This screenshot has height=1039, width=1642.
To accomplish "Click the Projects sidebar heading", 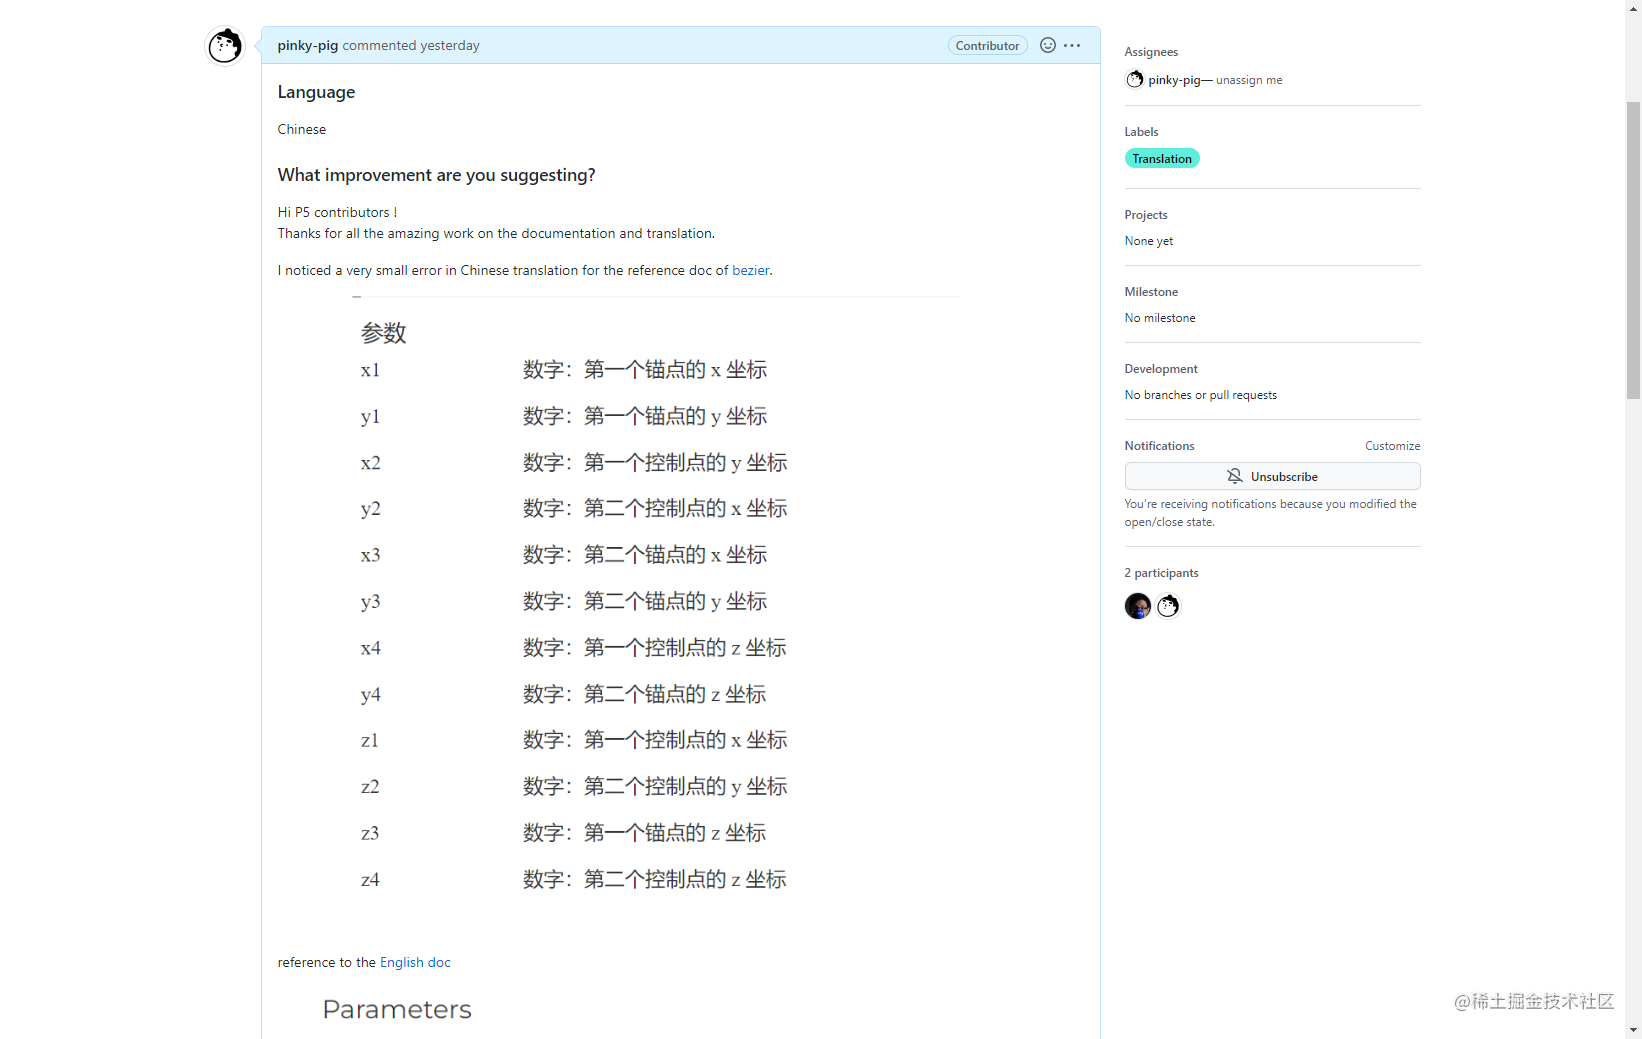I will [1146, 215].
